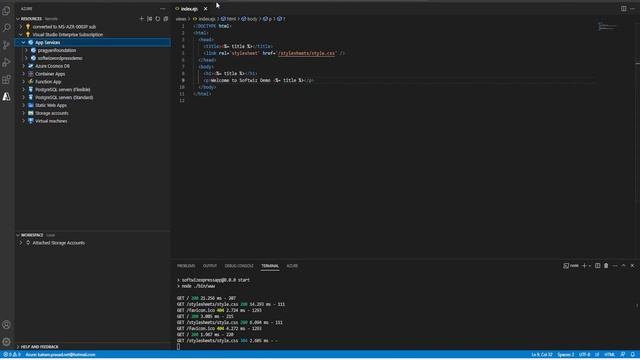The height and width of the screenshot is (360, 640).
Task: Expand the Azure Cosmos DB node
Action: tap(24, 66)
